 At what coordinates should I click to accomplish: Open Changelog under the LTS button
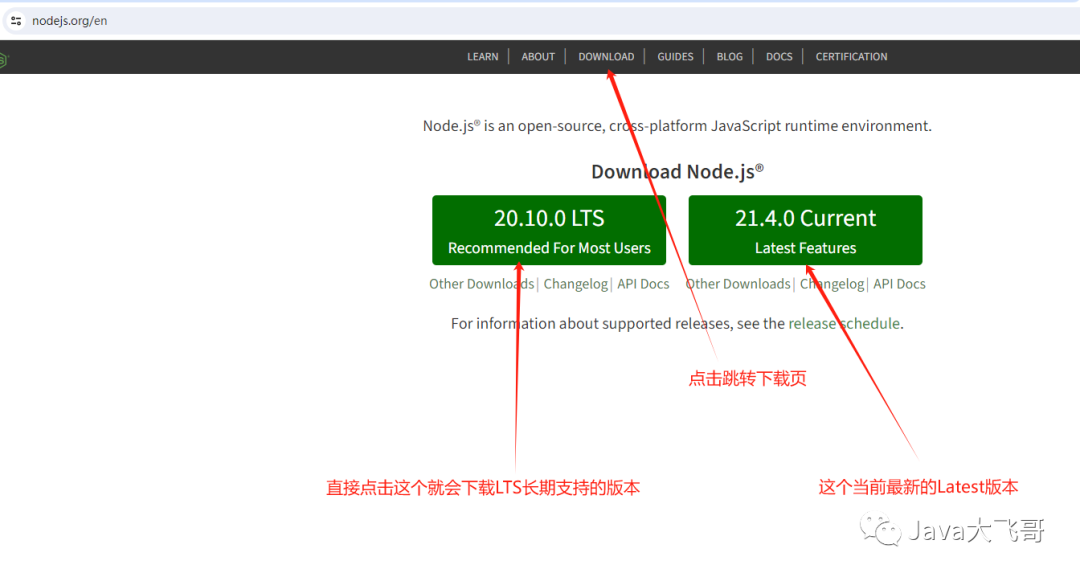576,284
